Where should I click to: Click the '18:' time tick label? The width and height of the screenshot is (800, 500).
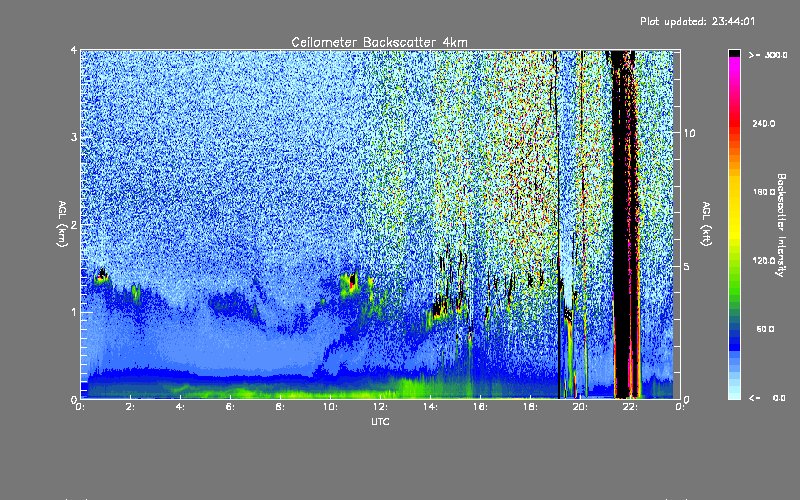pyautogui.click(x=530, y=407)
